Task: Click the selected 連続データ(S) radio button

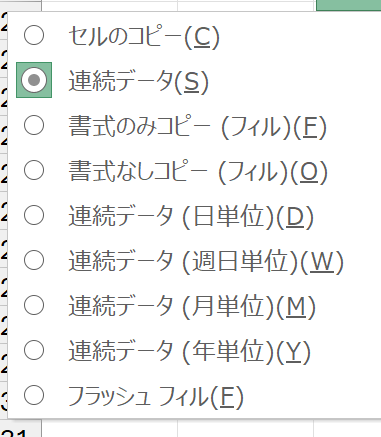Action: (34, 80)
